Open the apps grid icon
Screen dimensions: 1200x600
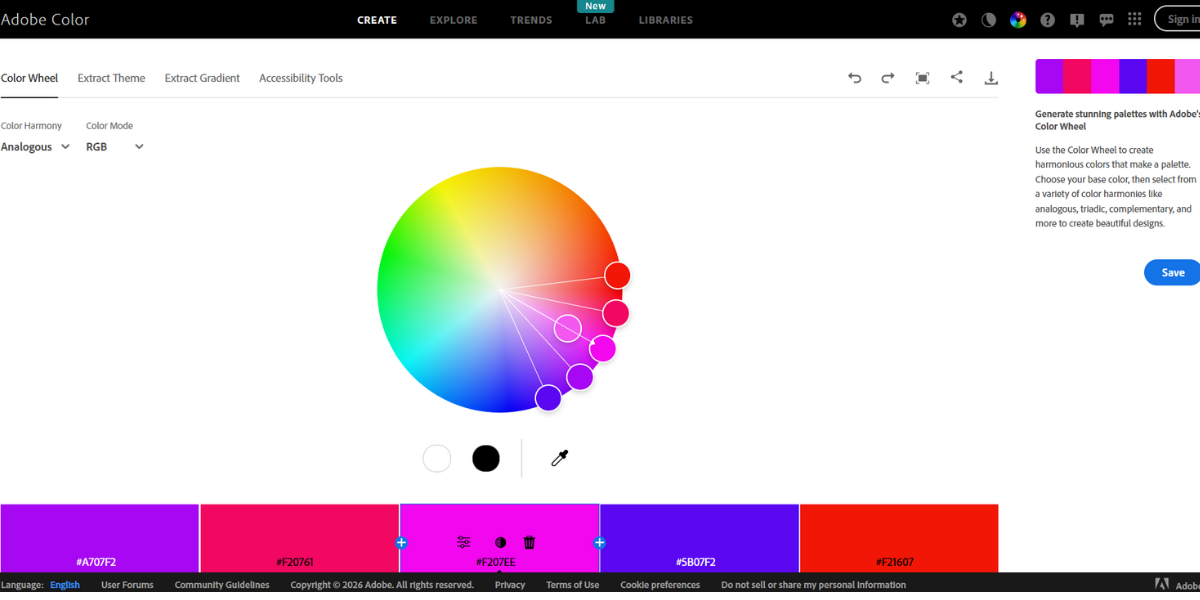[1134, 19]
